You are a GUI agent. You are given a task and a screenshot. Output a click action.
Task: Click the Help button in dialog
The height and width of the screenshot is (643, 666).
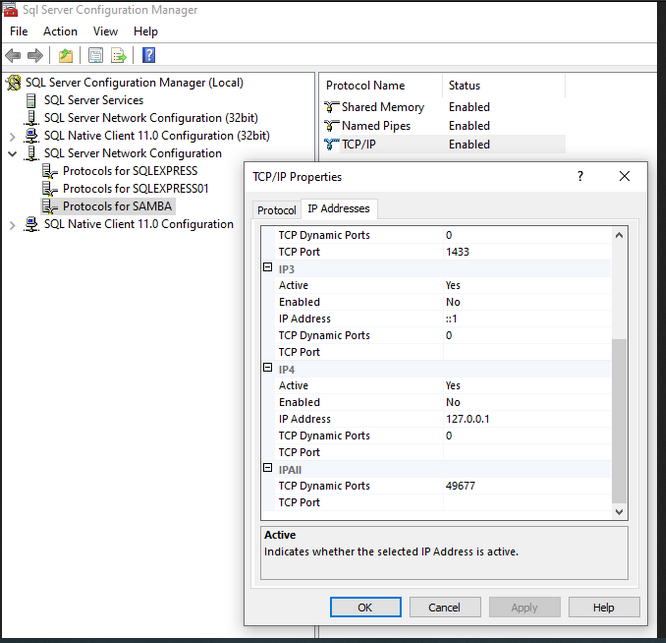pos(604,607)
